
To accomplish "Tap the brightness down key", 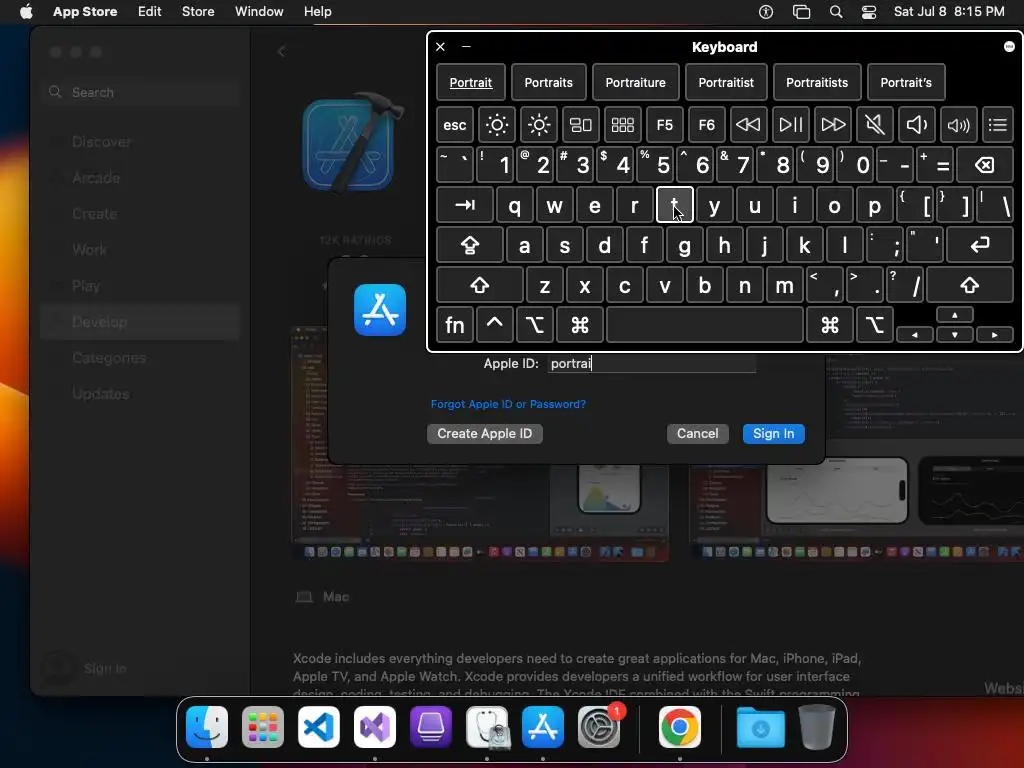I will tap(496, 125).
